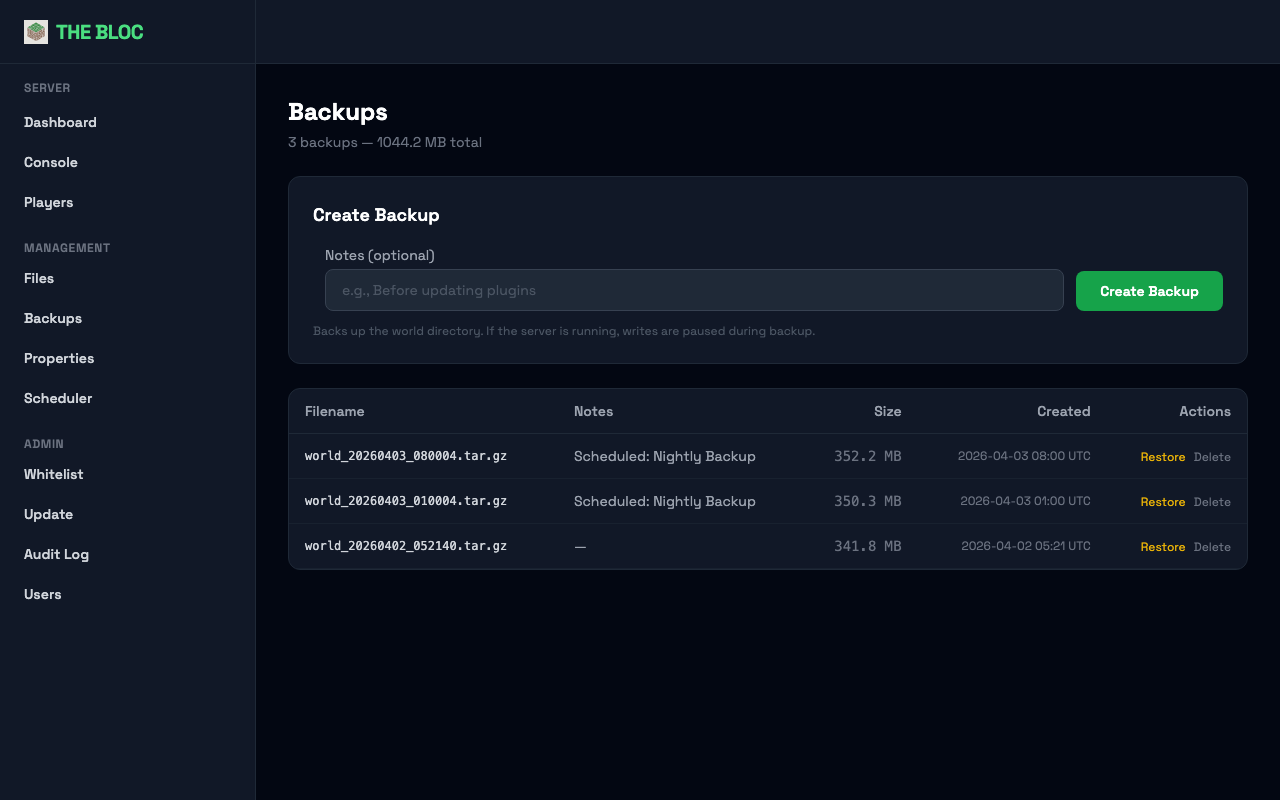The width and height of the screenshot is (1280, 800).
Task: Open the Files management section
Action: [x=39, y=278]
